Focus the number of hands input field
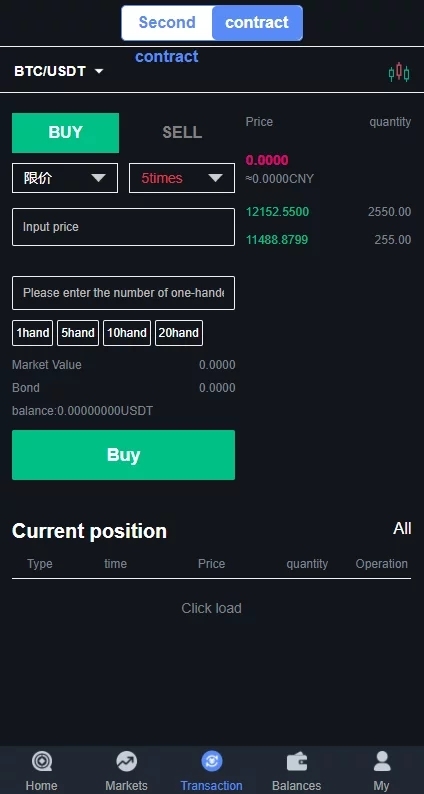424x794 pixels. point(124,293)
